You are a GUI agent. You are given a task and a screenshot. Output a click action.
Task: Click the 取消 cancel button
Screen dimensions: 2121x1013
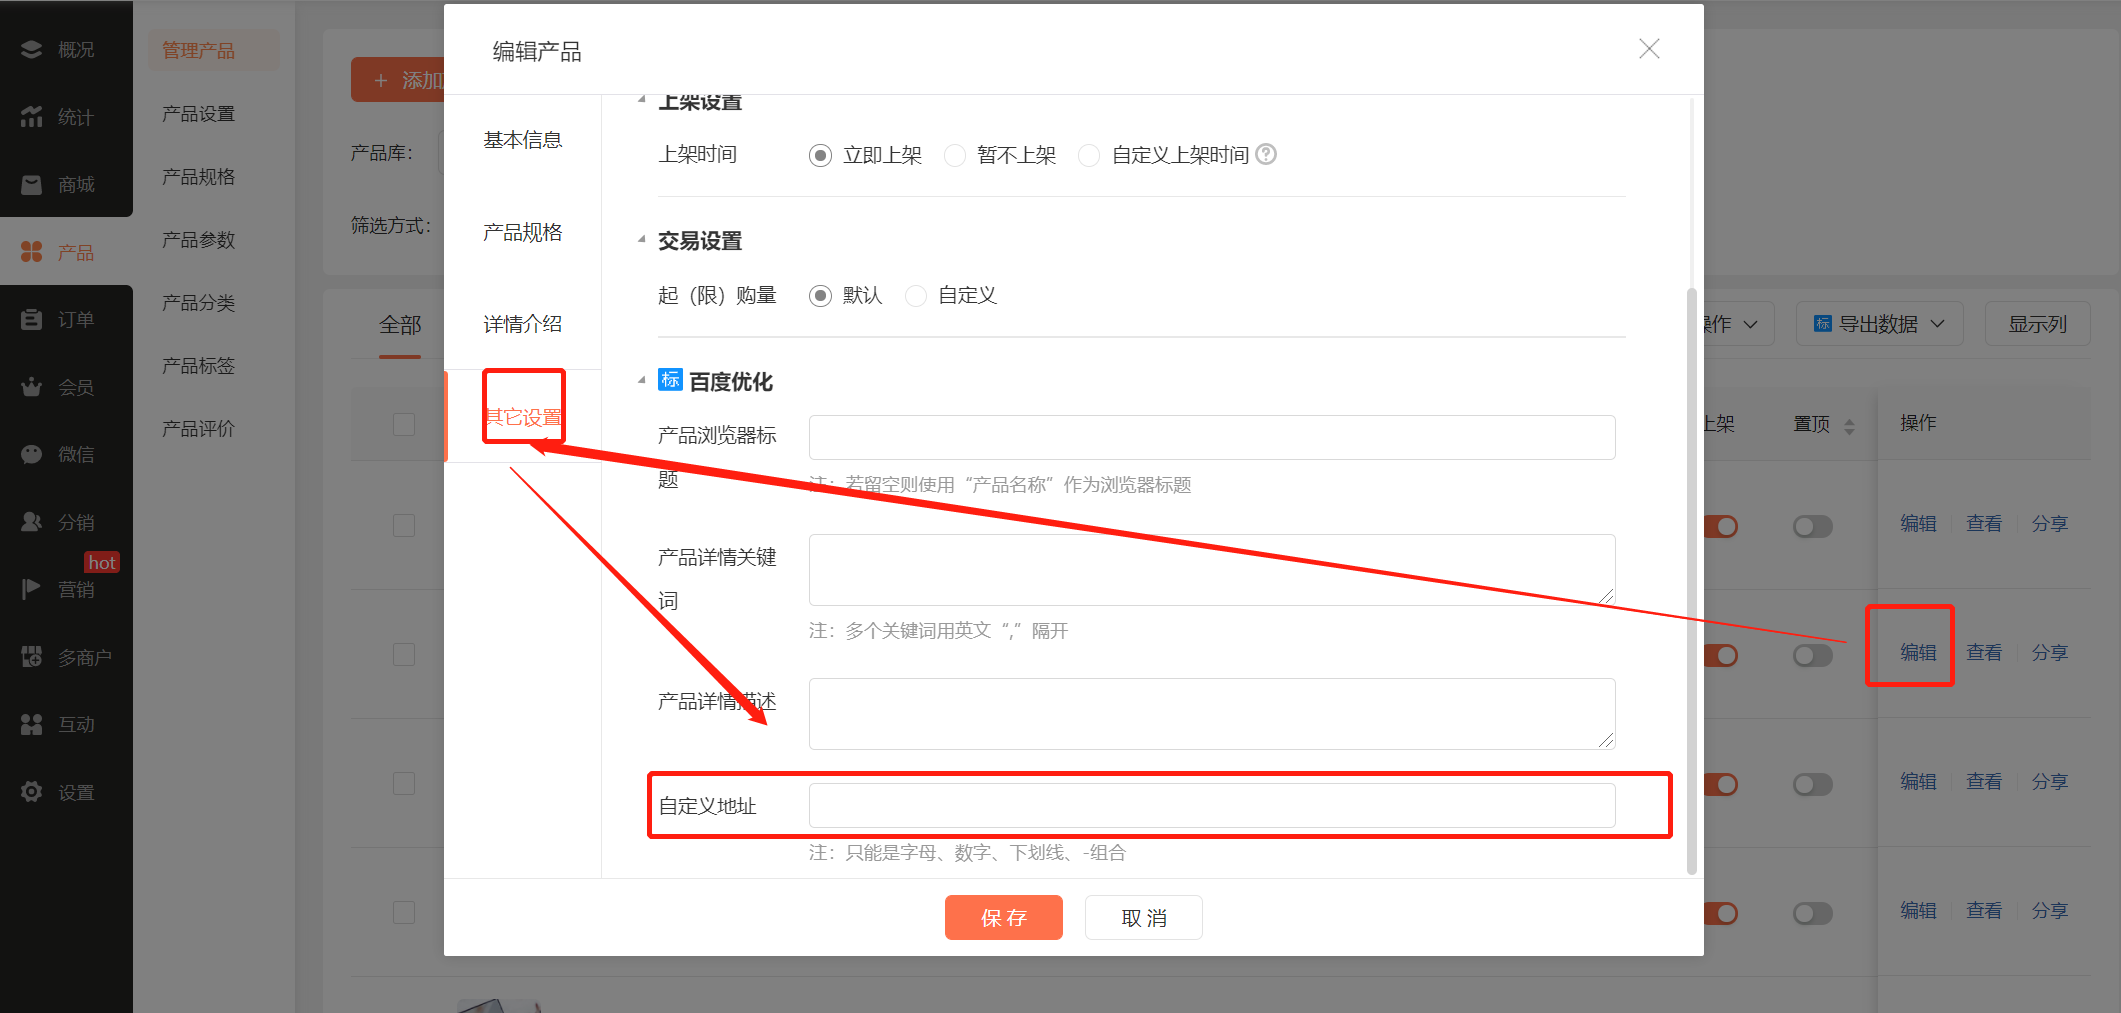tap(1144, 918)
